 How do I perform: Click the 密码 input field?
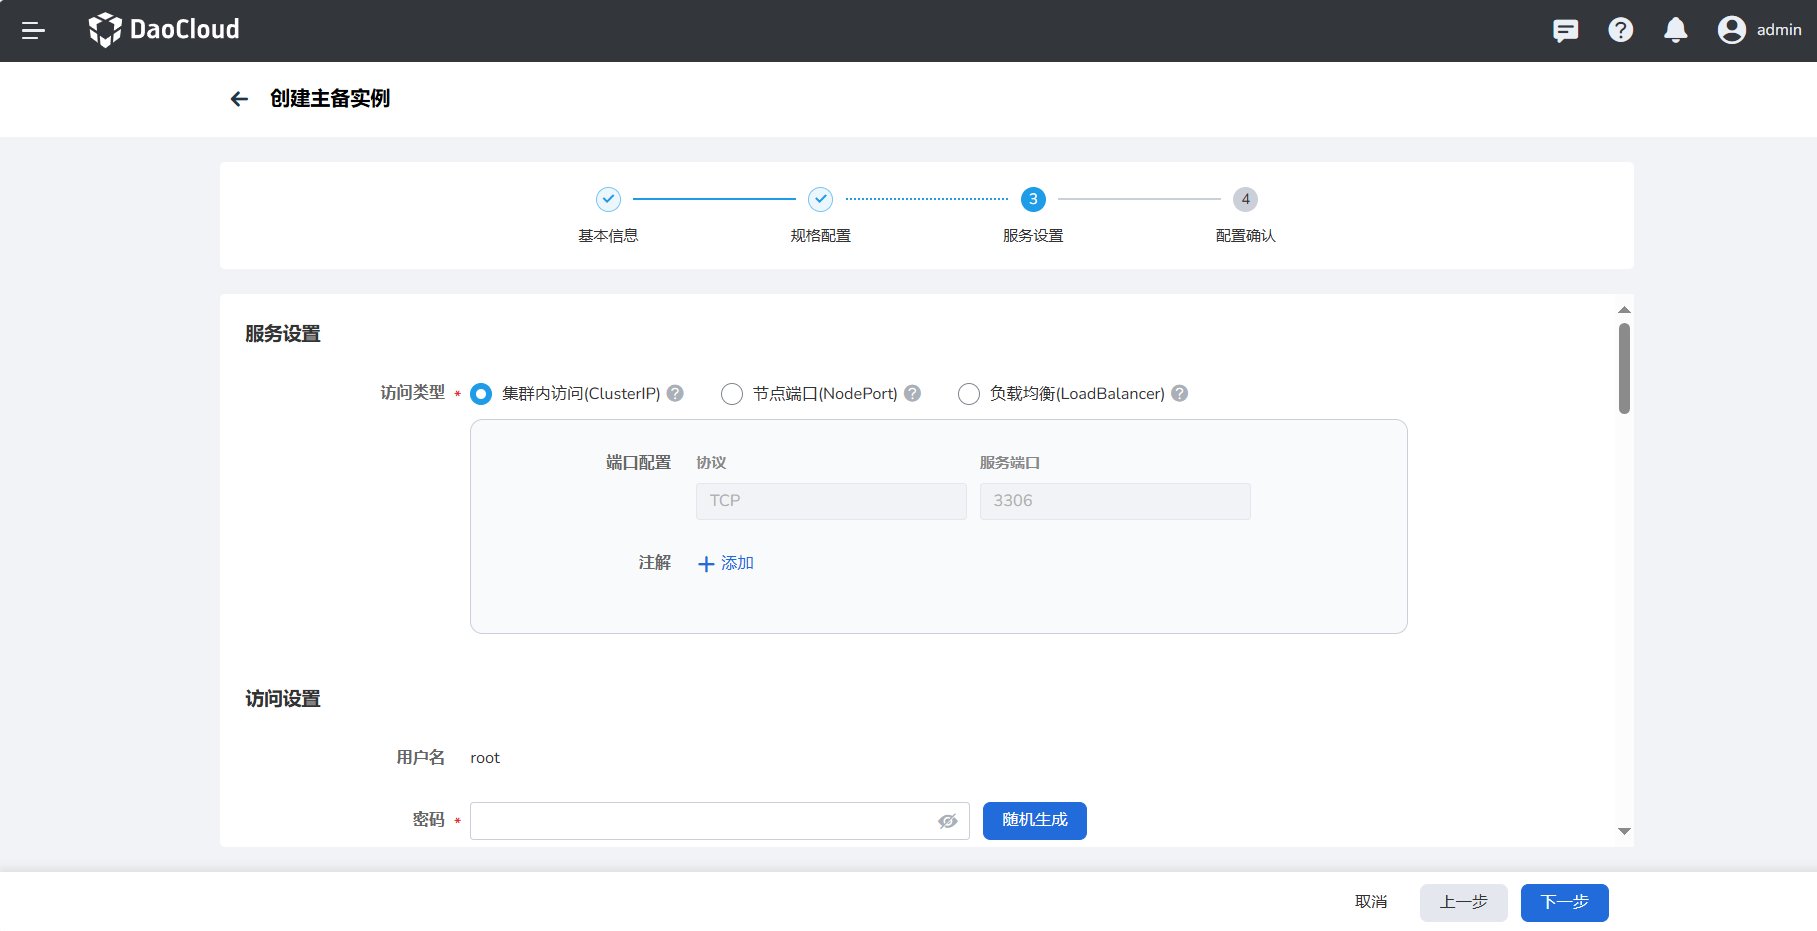tap(700, 821)
